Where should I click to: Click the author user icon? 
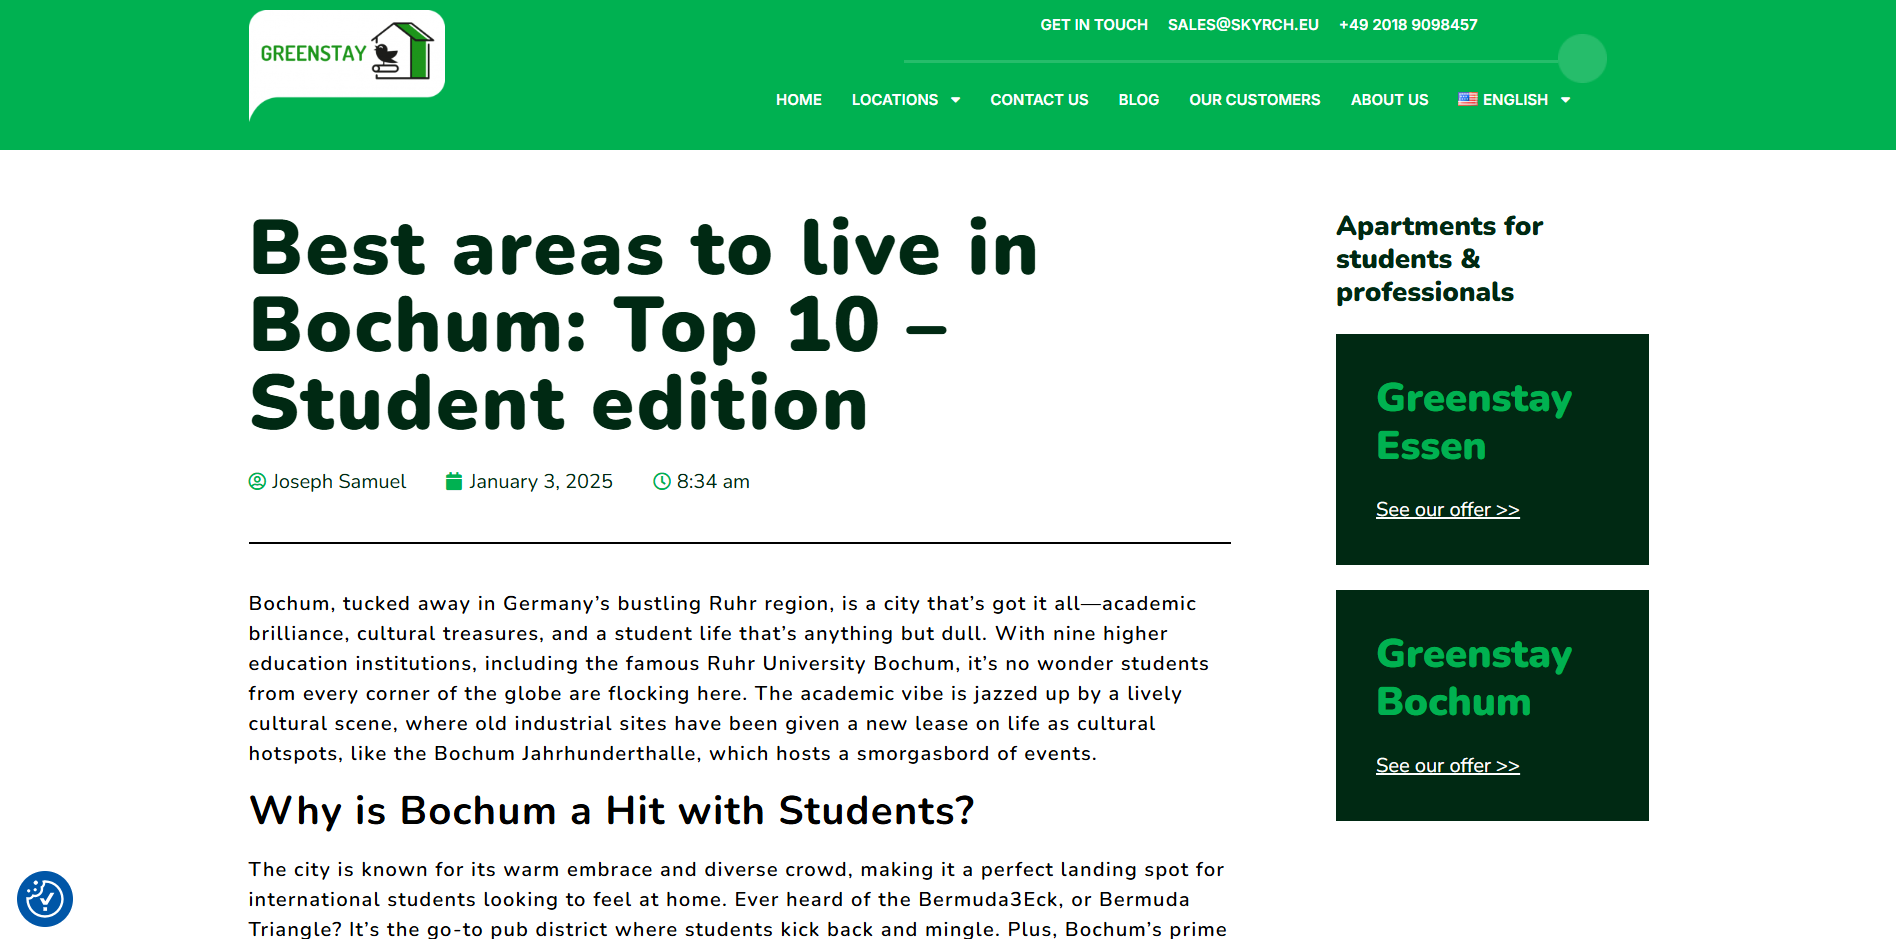pos(257,482)
